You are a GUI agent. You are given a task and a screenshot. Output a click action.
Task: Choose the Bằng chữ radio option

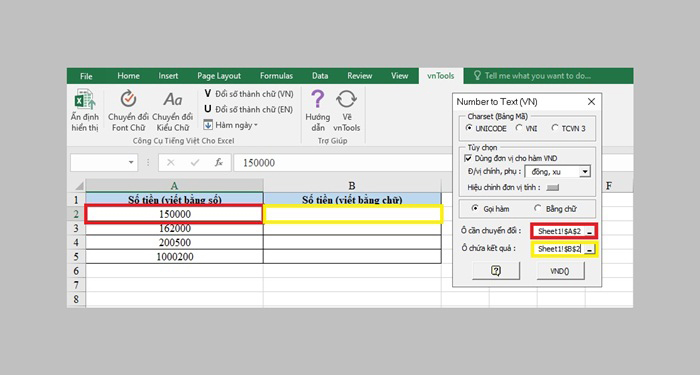tap(538, 208)
